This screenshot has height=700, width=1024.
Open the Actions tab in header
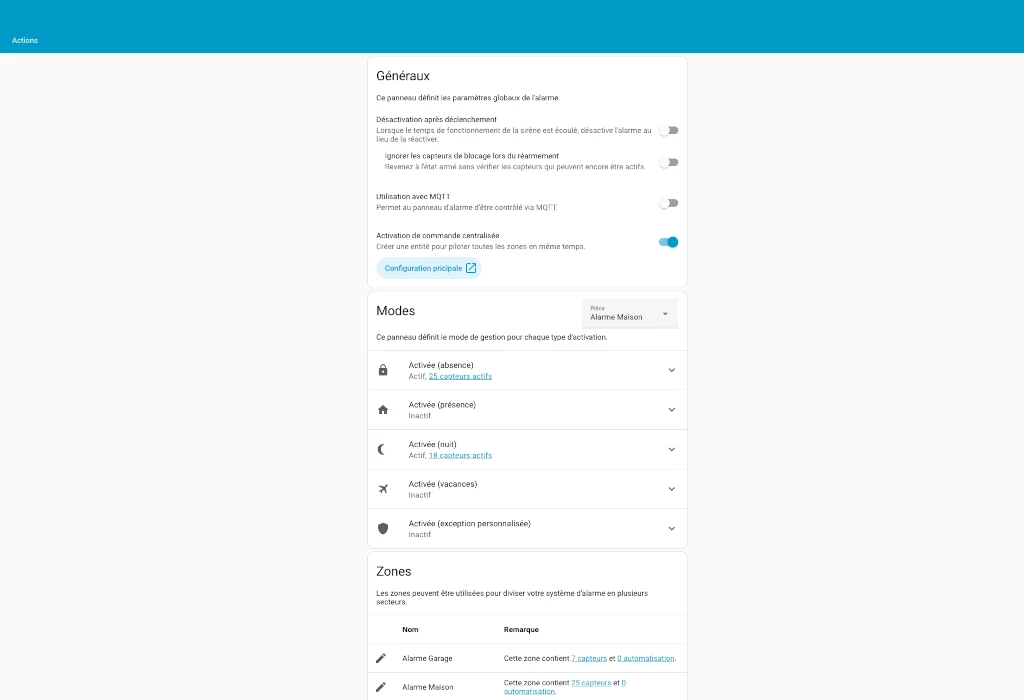[25, 41]
